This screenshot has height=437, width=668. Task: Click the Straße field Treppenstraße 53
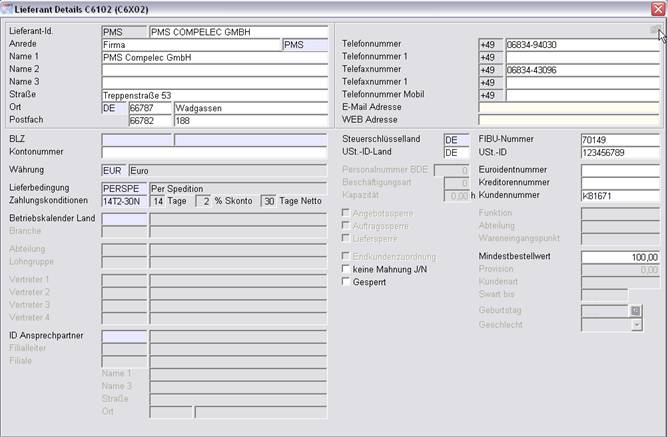coord(214,95)
